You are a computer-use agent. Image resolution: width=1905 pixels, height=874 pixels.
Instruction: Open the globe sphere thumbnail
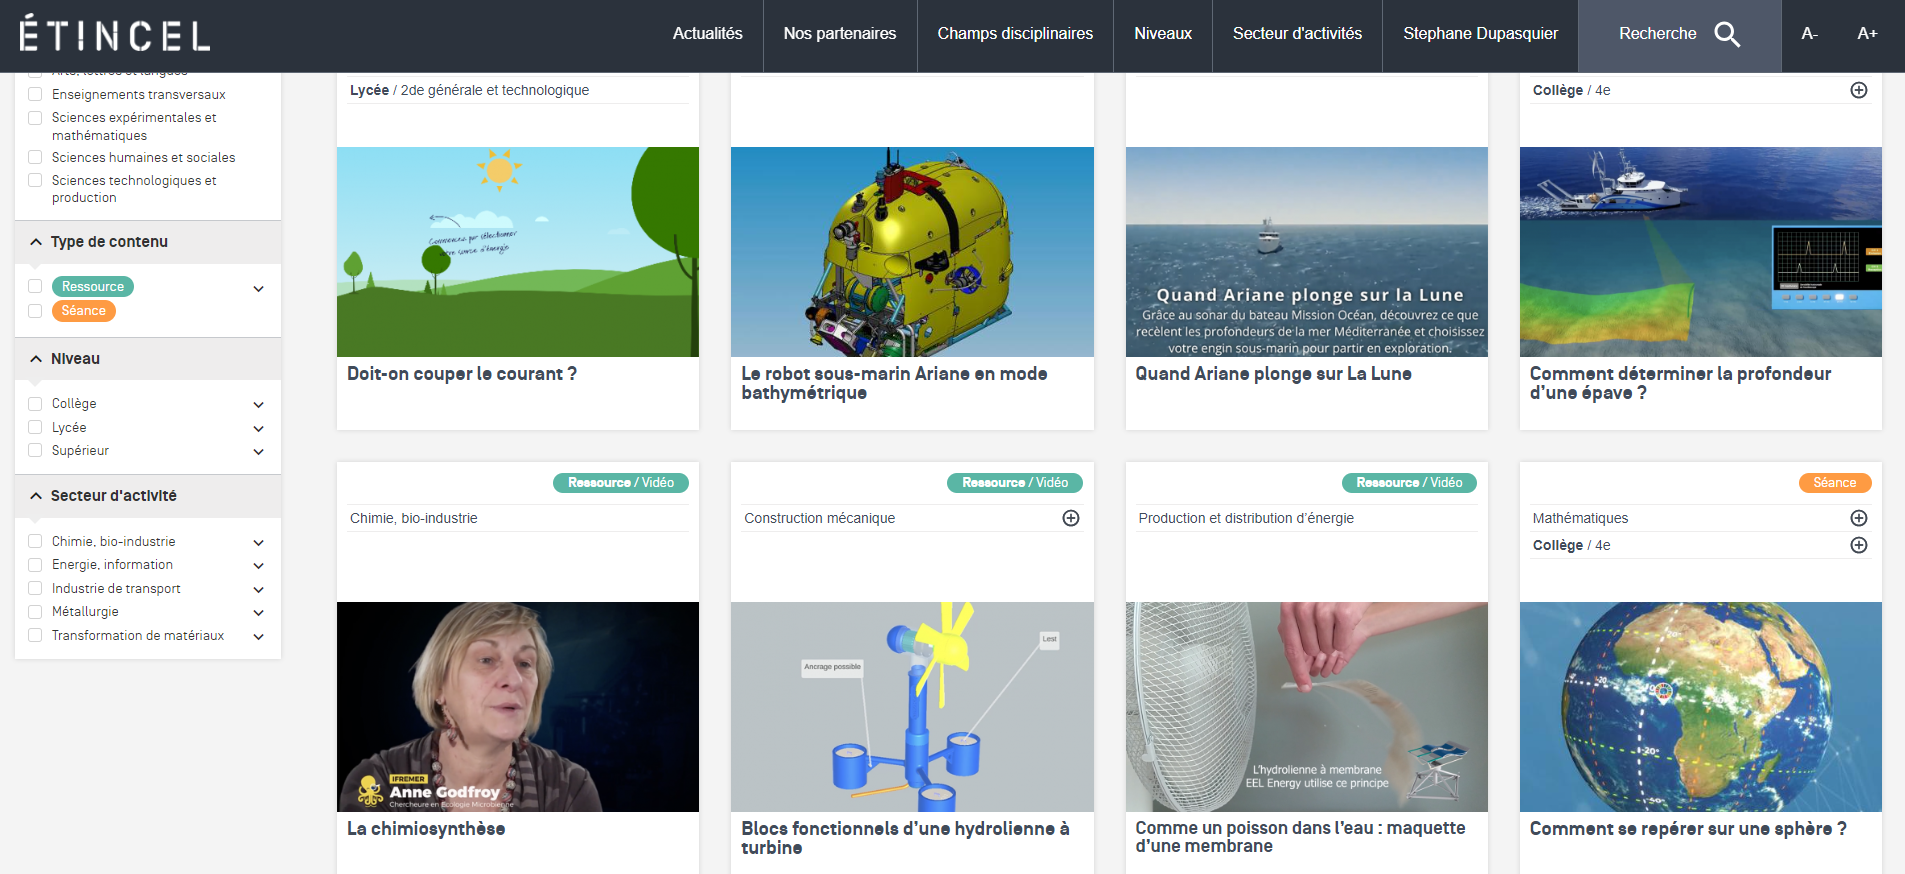[1701, 707]
